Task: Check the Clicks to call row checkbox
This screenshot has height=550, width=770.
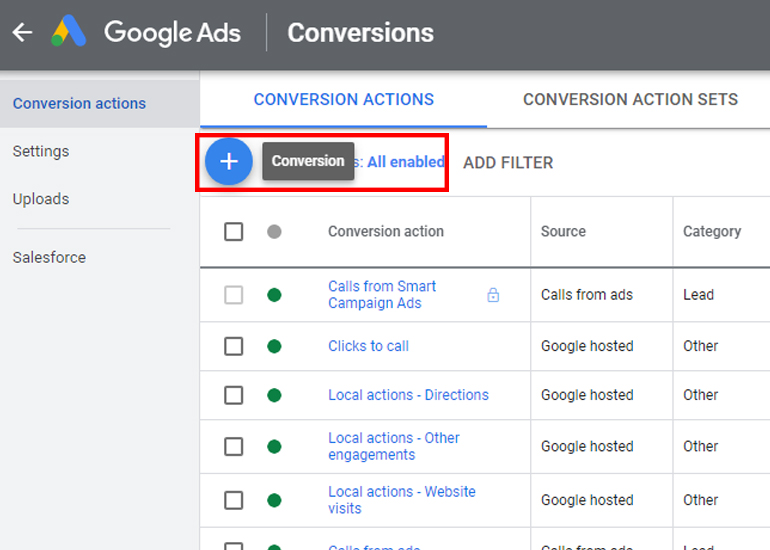Action: (x=234, y=346)
